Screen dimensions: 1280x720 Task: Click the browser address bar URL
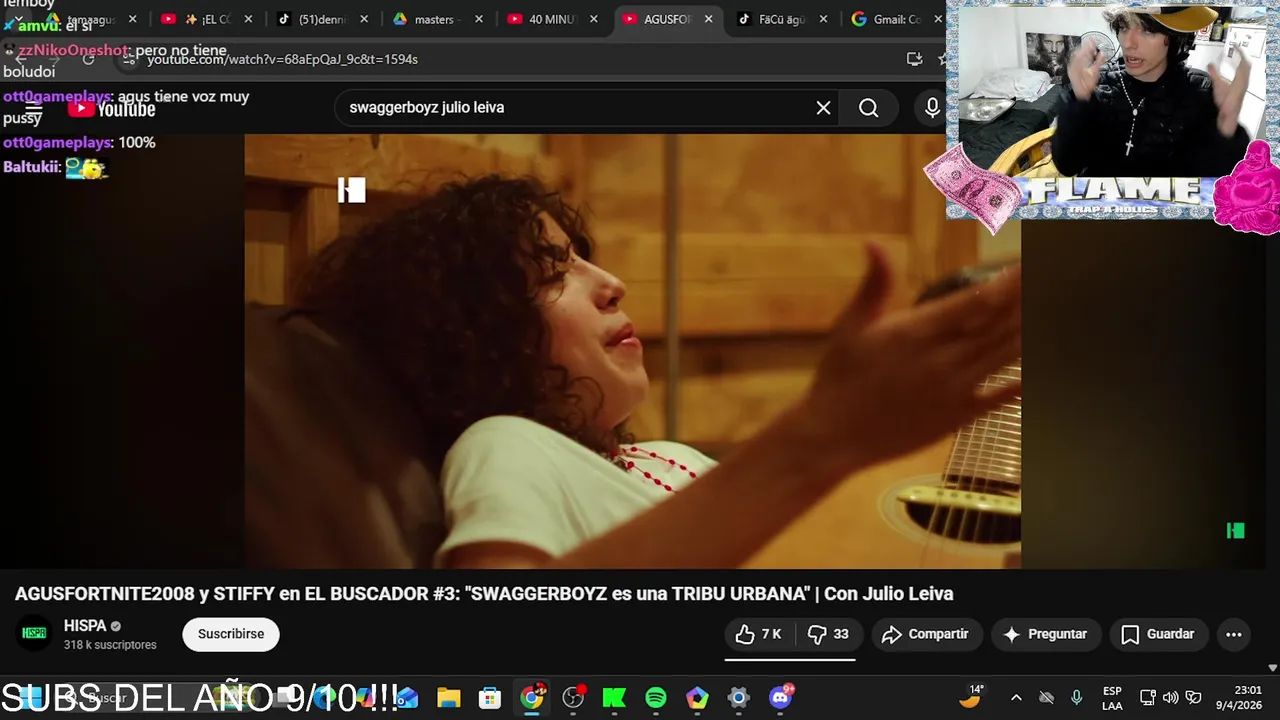pyautogui.click(x=282, y=59)
